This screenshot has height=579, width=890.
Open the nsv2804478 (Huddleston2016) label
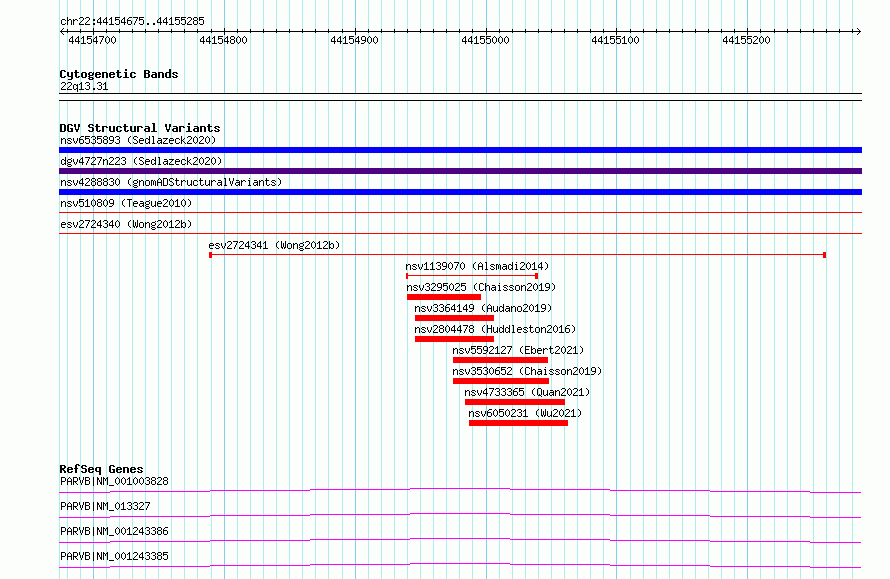pos(495,329)
